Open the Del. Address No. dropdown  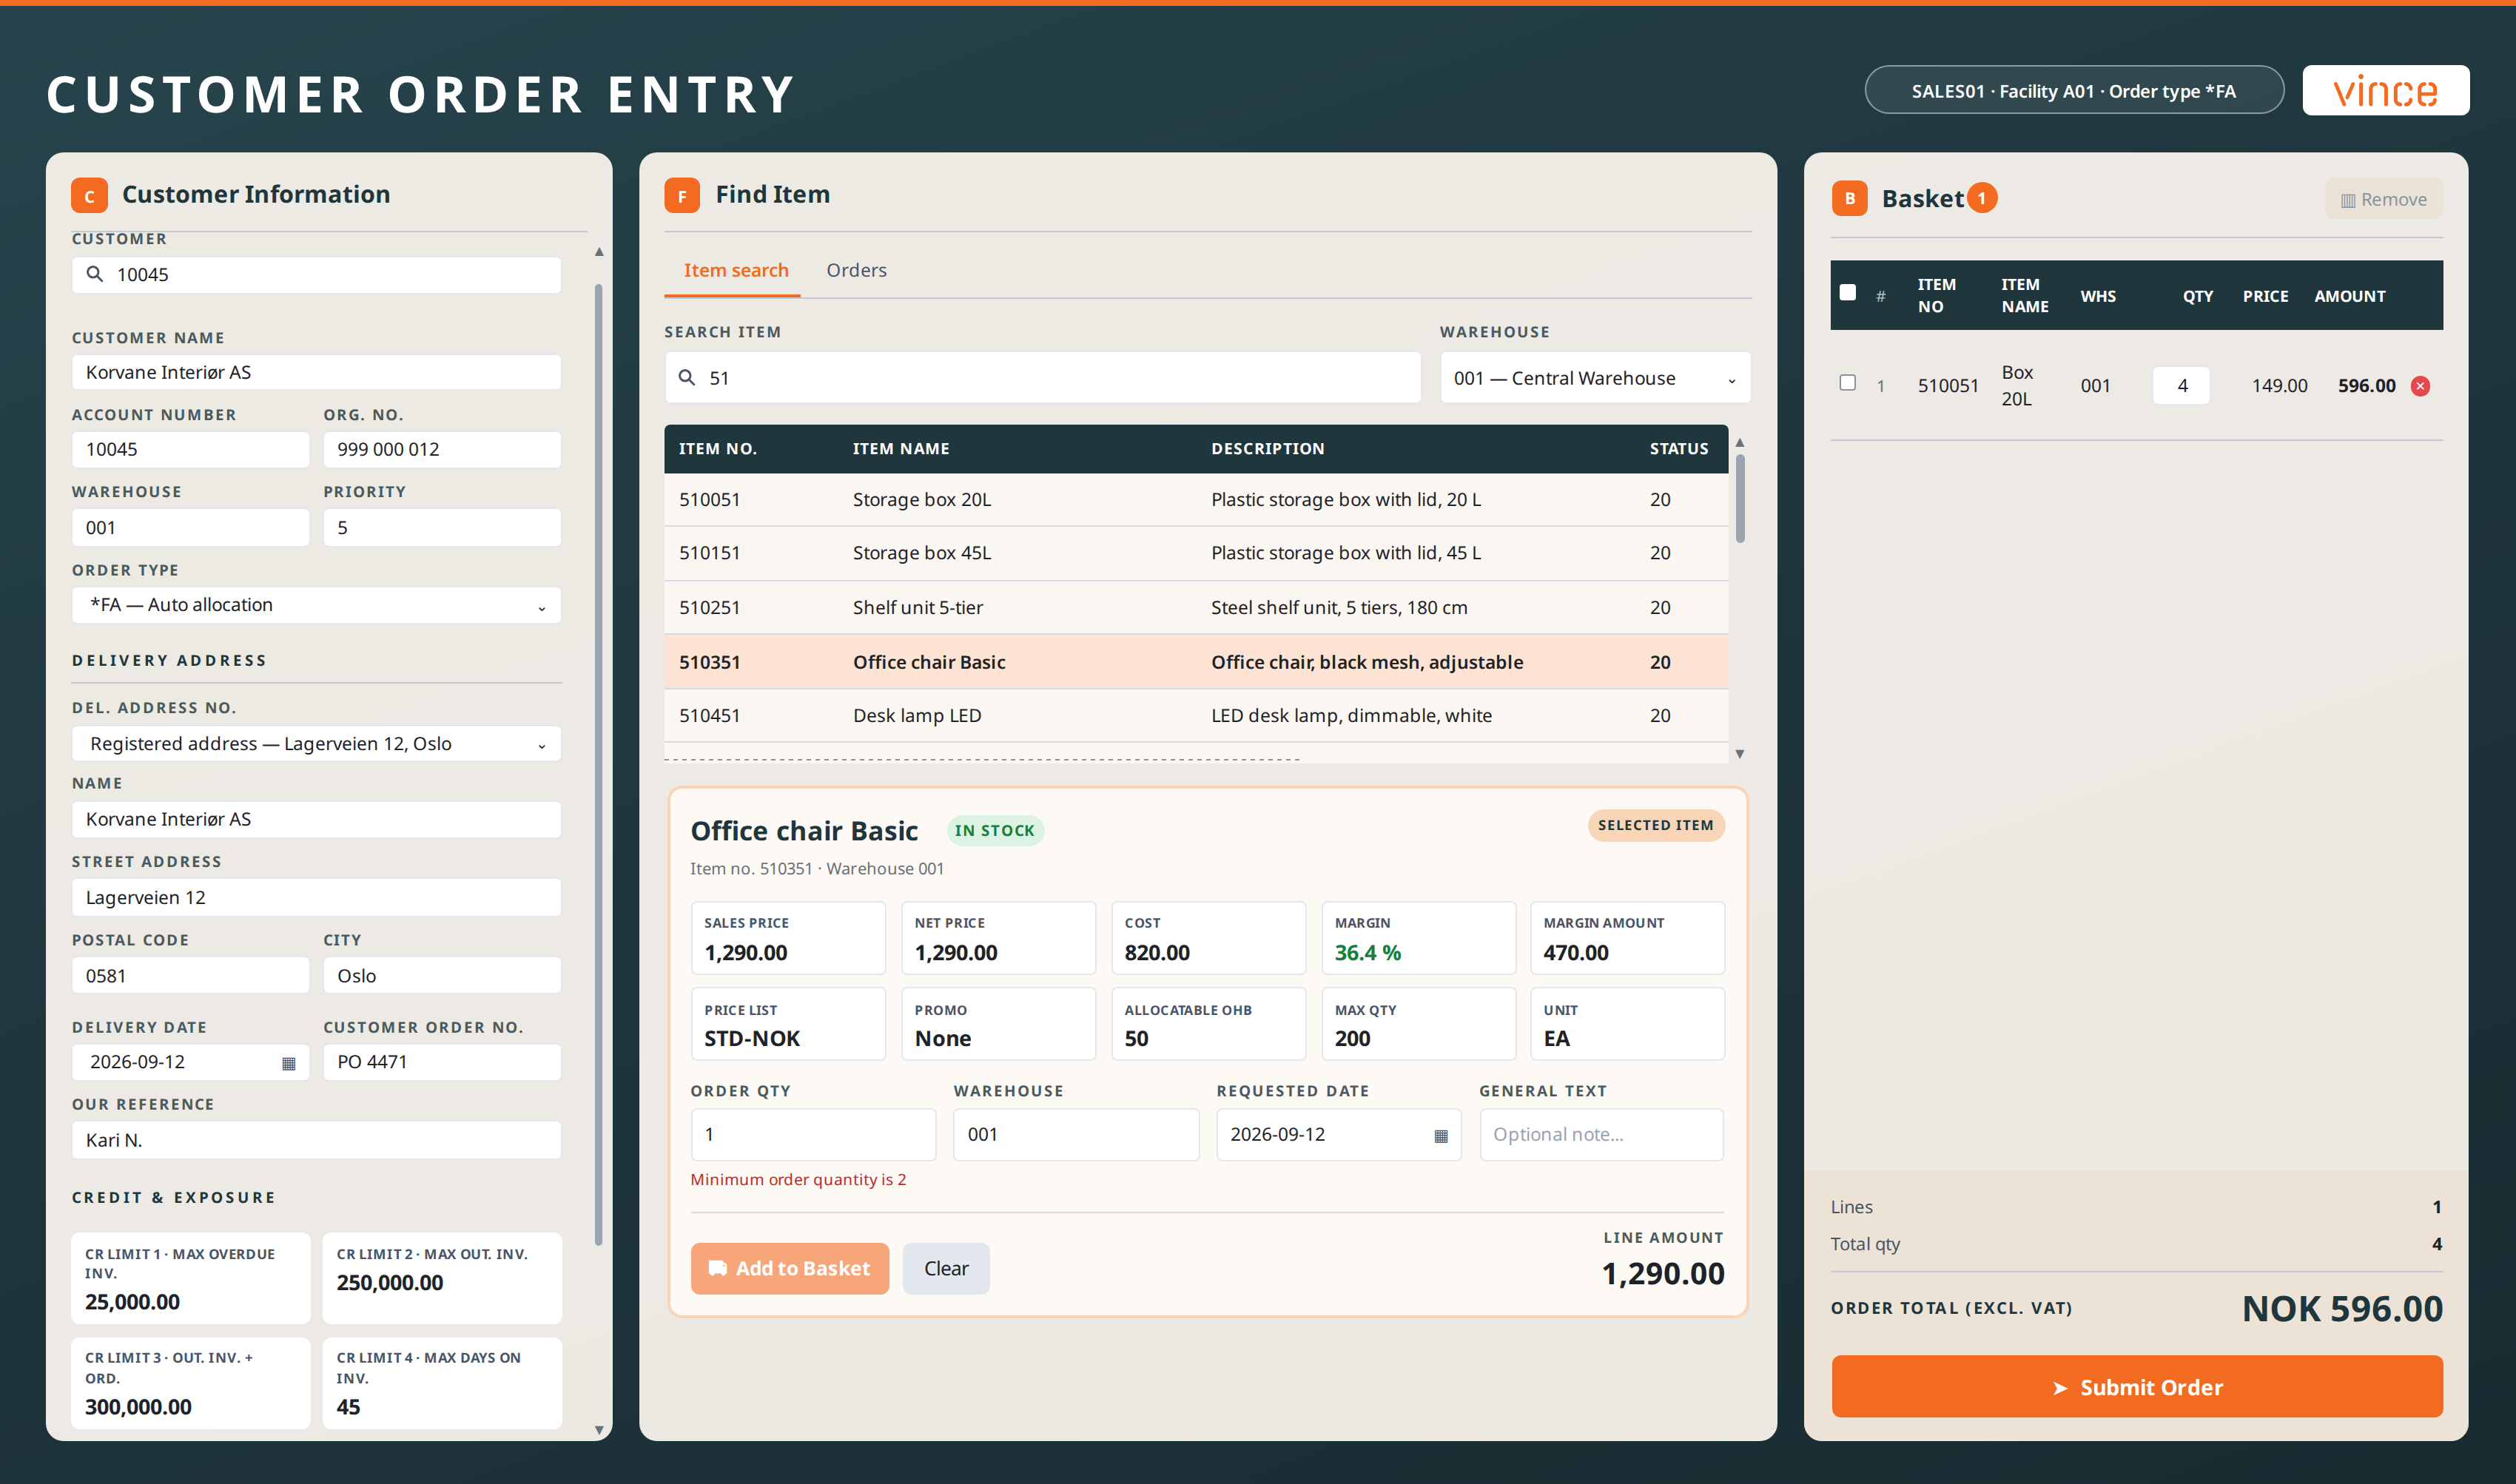click(316, 744)
